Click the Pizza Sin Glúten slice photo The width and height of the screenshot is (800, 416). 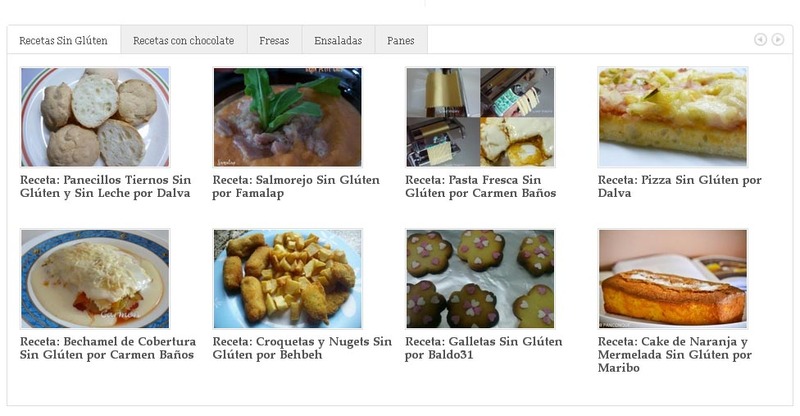[672, 117]
